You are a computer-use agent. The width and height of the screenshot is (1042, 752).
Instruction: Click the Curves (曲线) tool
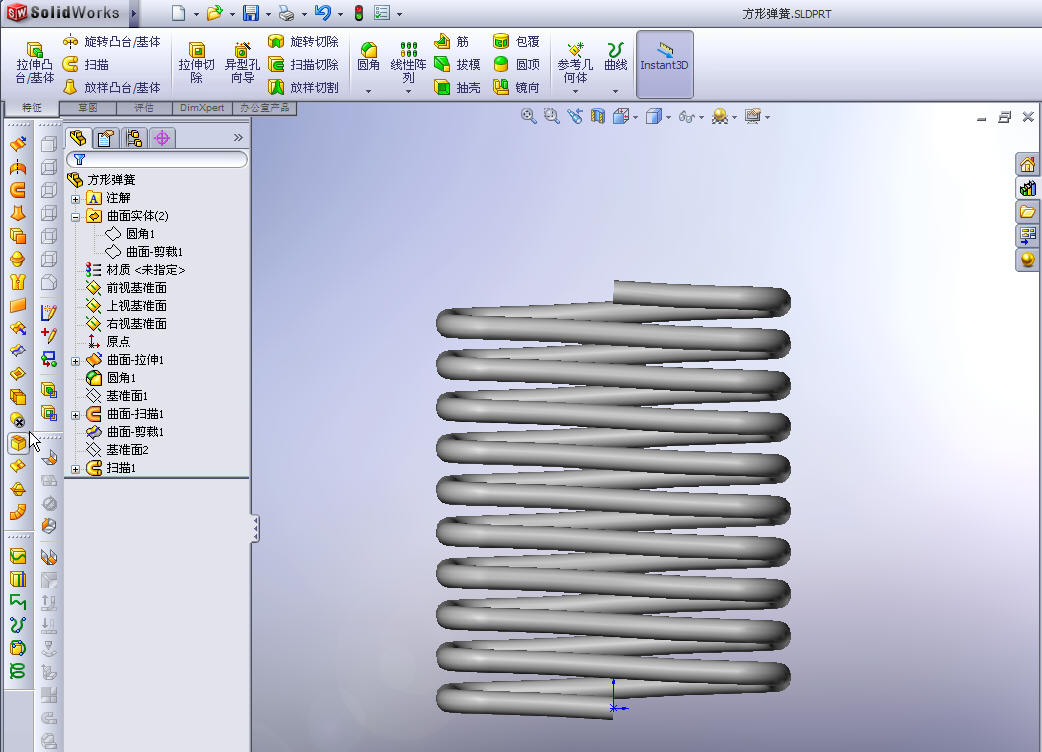(x=615, y=56)
